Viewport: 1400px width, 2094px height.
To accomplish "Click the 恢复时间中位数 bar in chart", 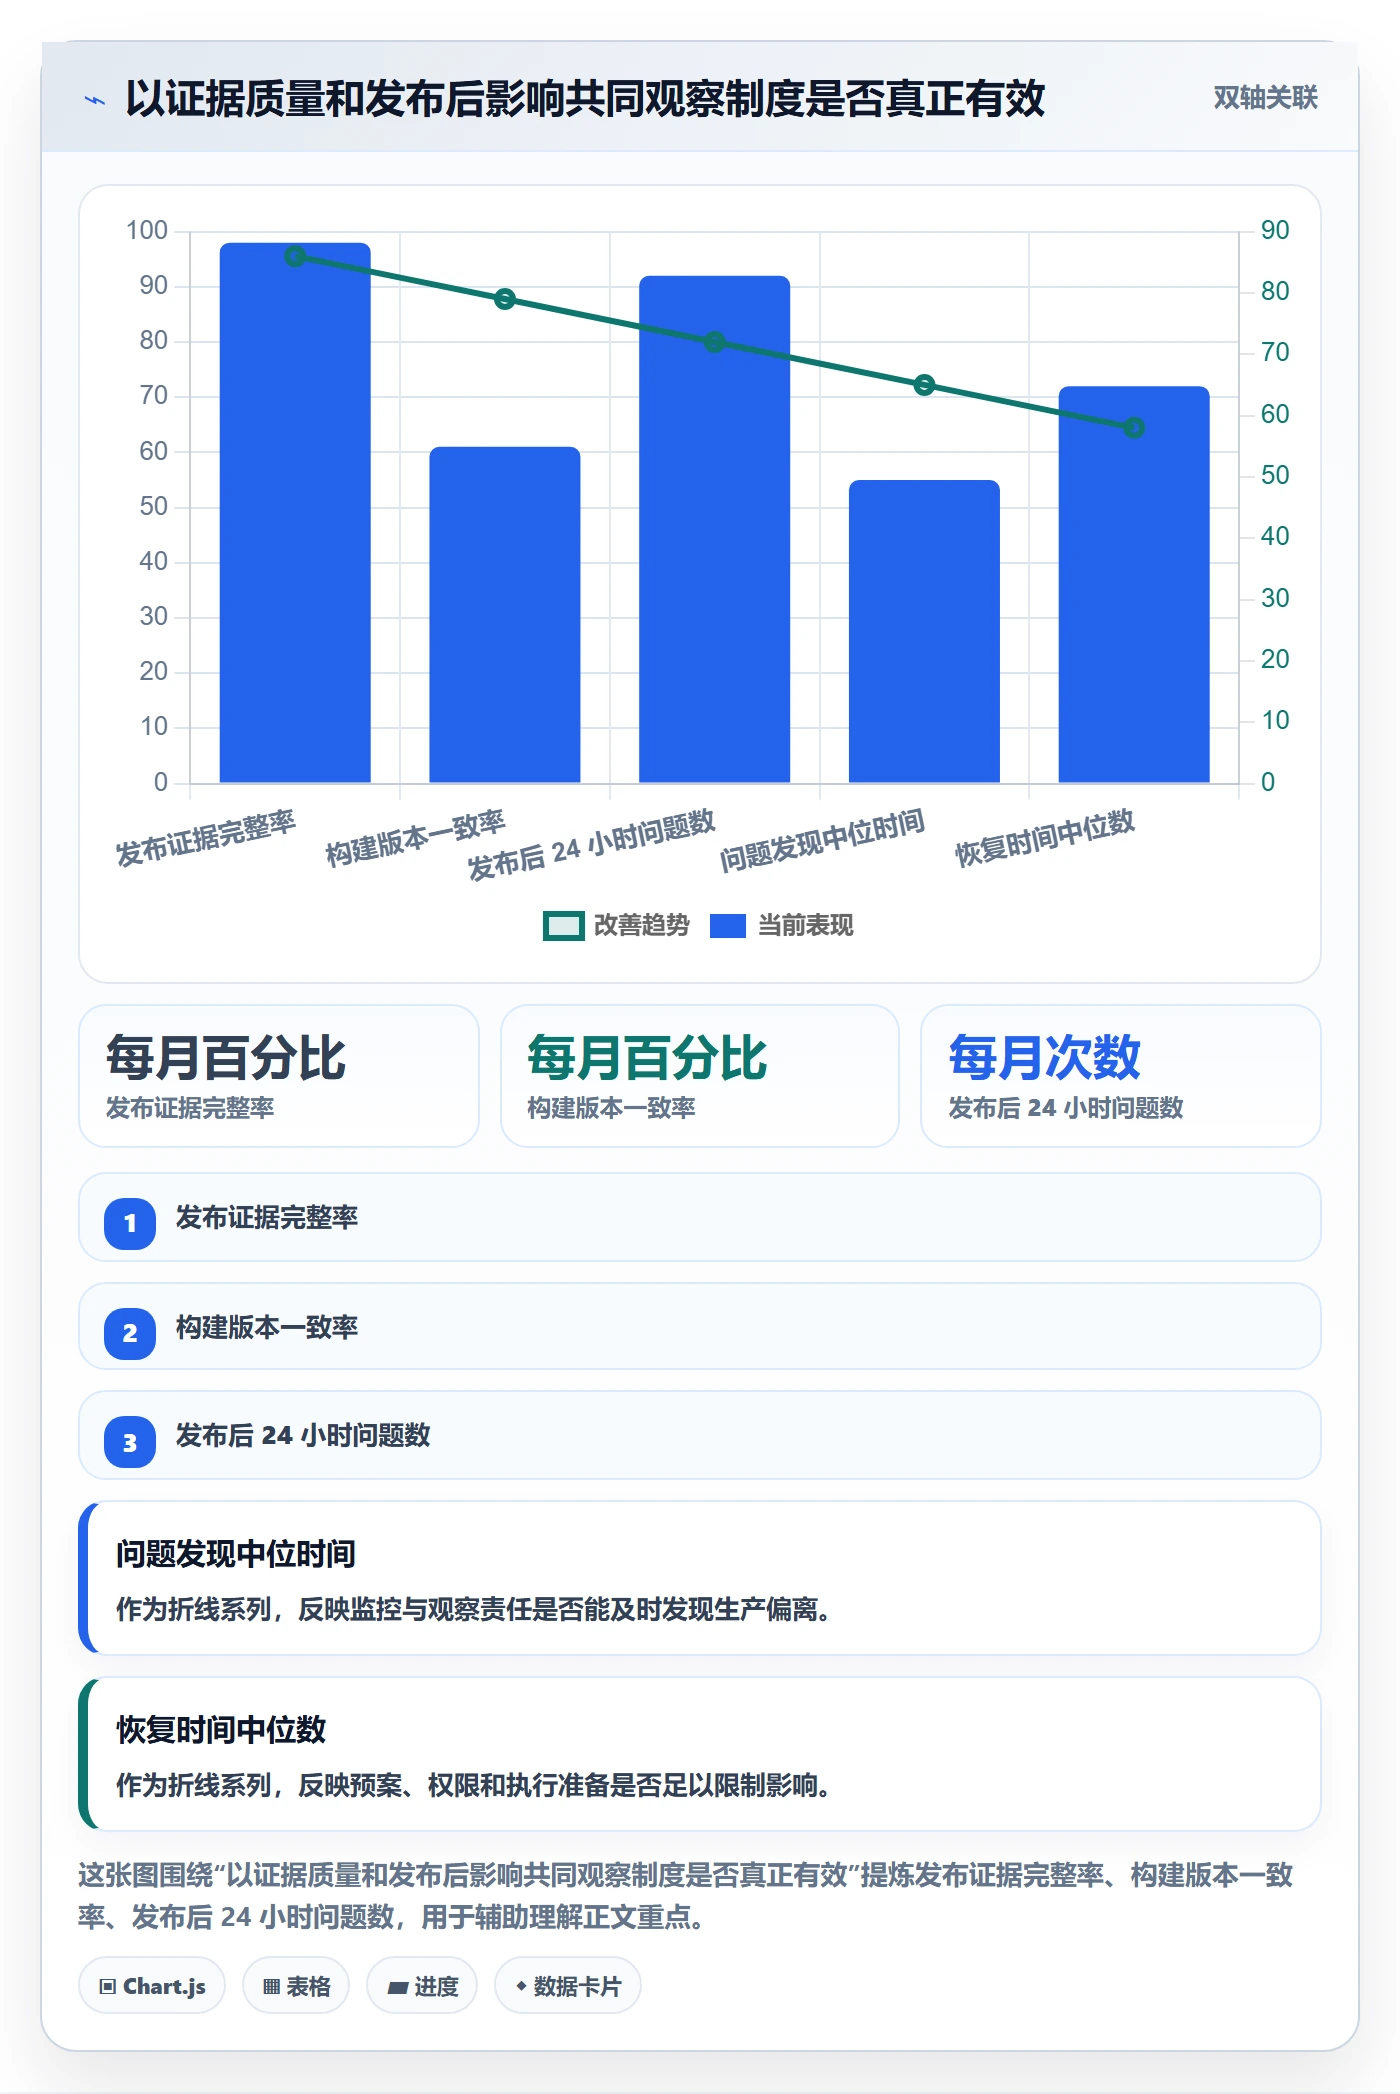I will point(1134,584).
